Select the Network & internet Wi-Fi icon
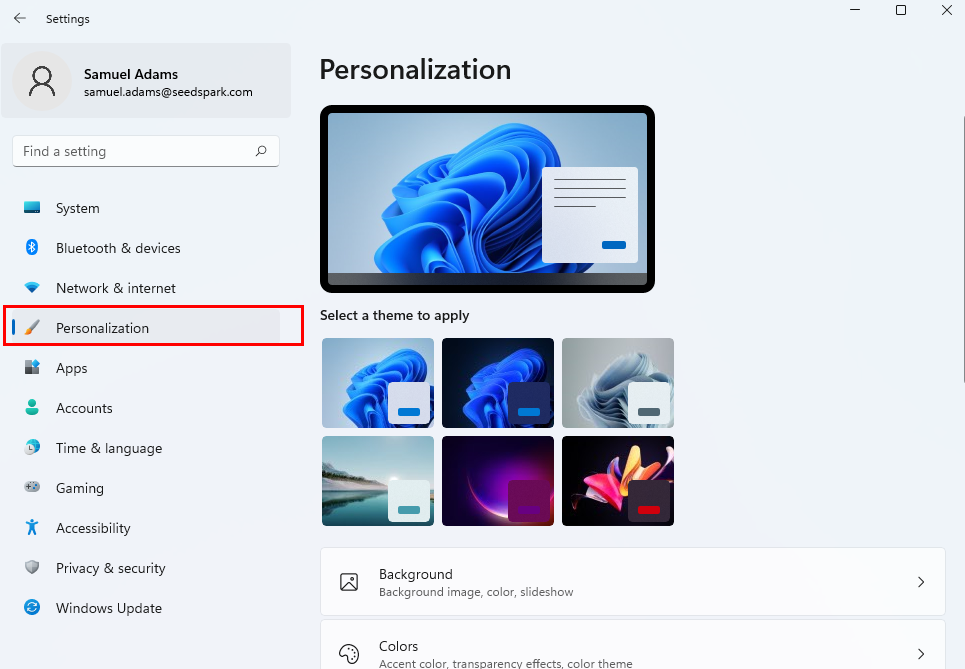This screenshot has height=669, width=965. pyautogui.click(x=32, y=287)
